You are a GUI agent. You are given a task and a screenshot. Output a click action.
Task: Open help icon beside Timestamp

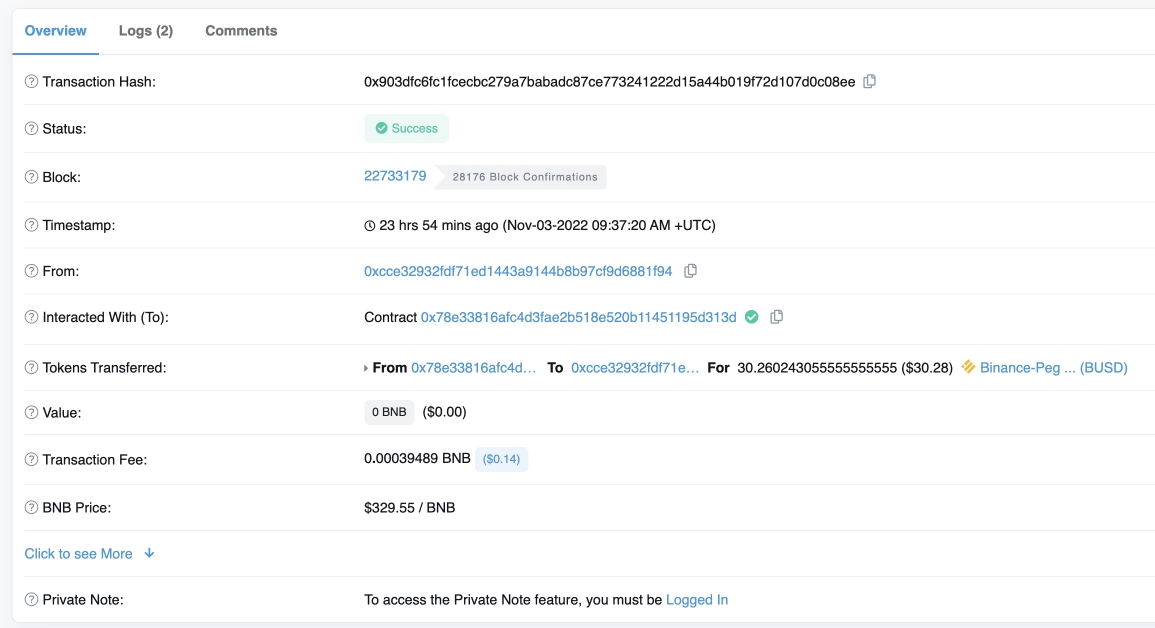pos(31,225)
